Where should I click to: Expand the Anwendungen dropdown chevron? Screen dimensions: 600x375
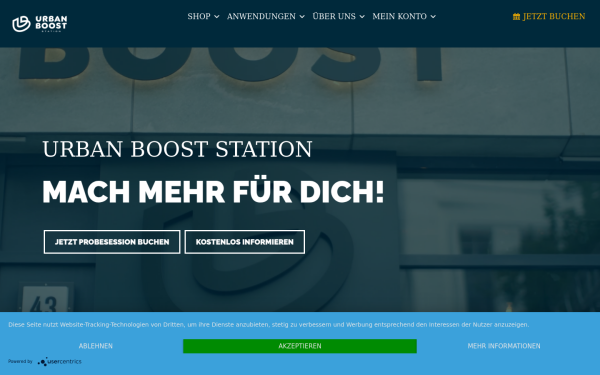302,16
